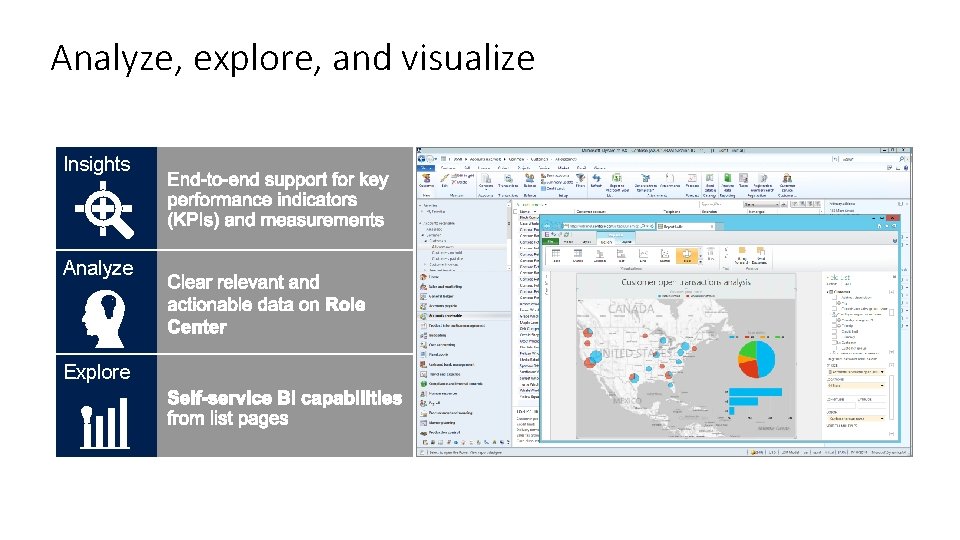Image resolution: width=960 pixels, height=540 pixels.
Task: Click the green File tab in Power View
Action: point(552,242)
